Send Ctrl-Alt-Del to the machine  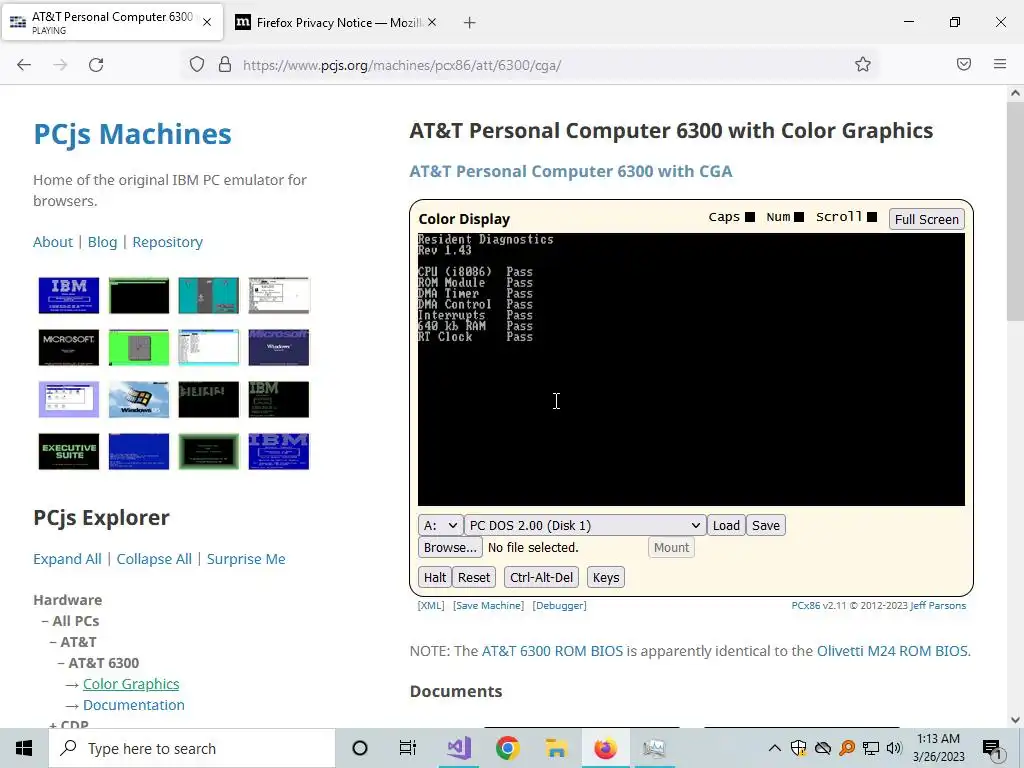[x=541, y=577]
